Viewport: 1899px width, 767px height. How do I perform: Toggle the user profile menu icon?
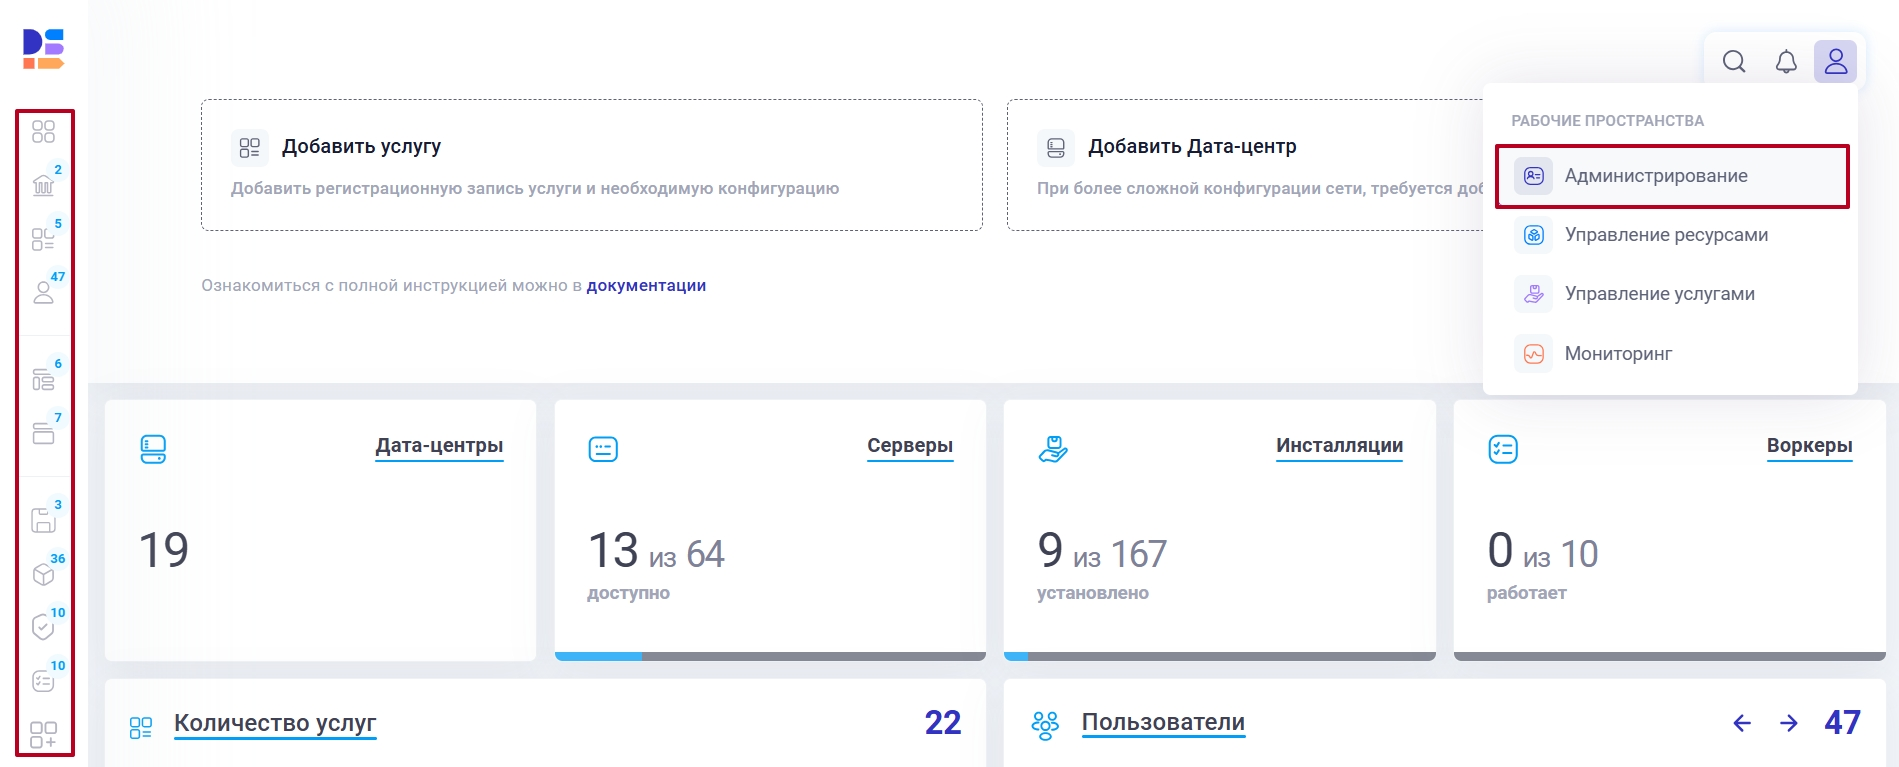click(1836, 62)
